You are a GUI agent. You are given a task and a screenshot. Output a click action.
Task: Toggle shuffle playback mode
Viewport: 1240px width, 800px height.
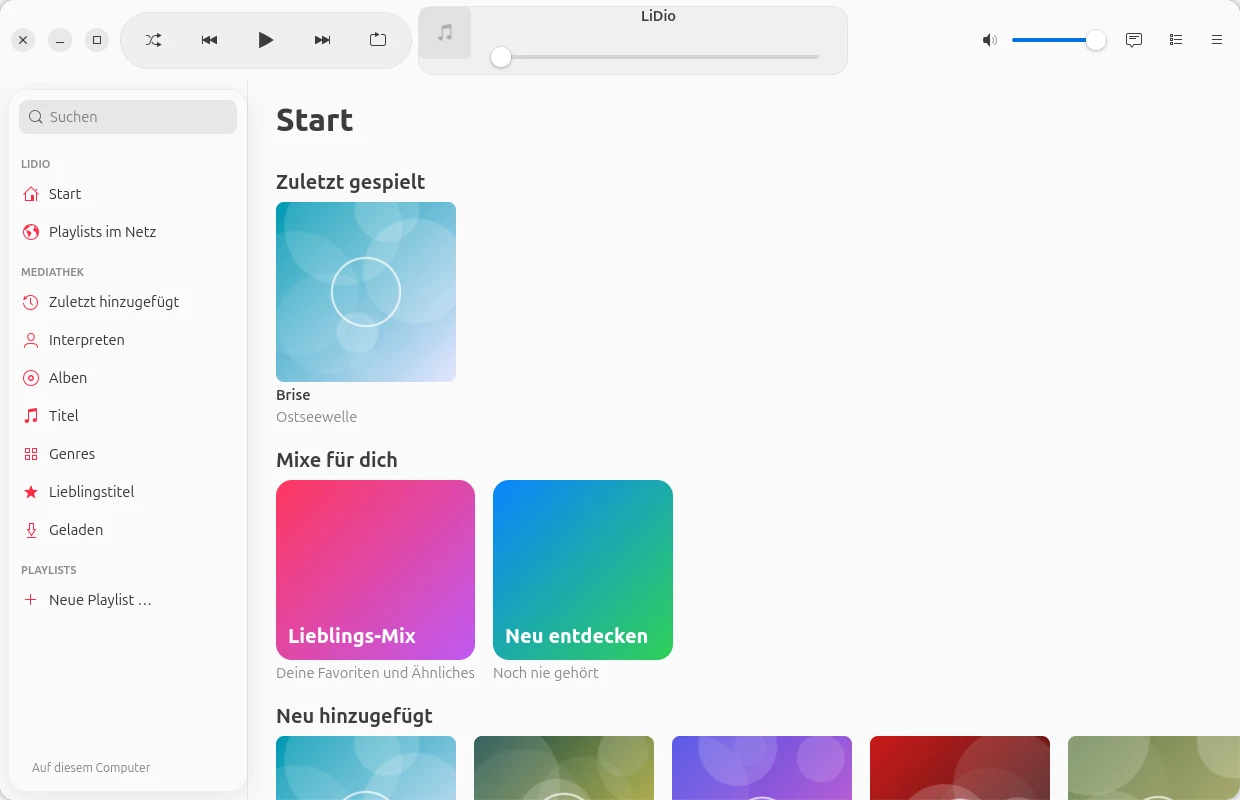[153, 40]
